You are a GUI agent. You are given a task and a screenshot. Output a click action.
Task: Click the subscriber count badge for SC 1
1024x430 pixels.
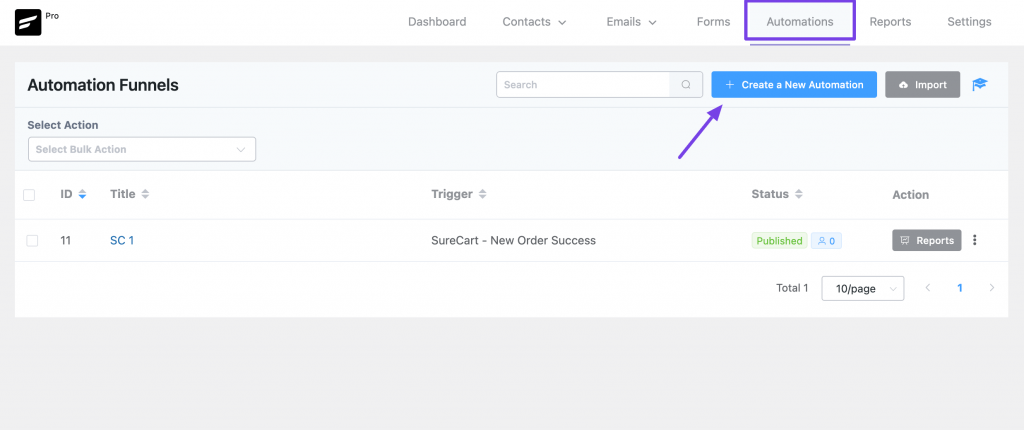click(x=826, y=241)
